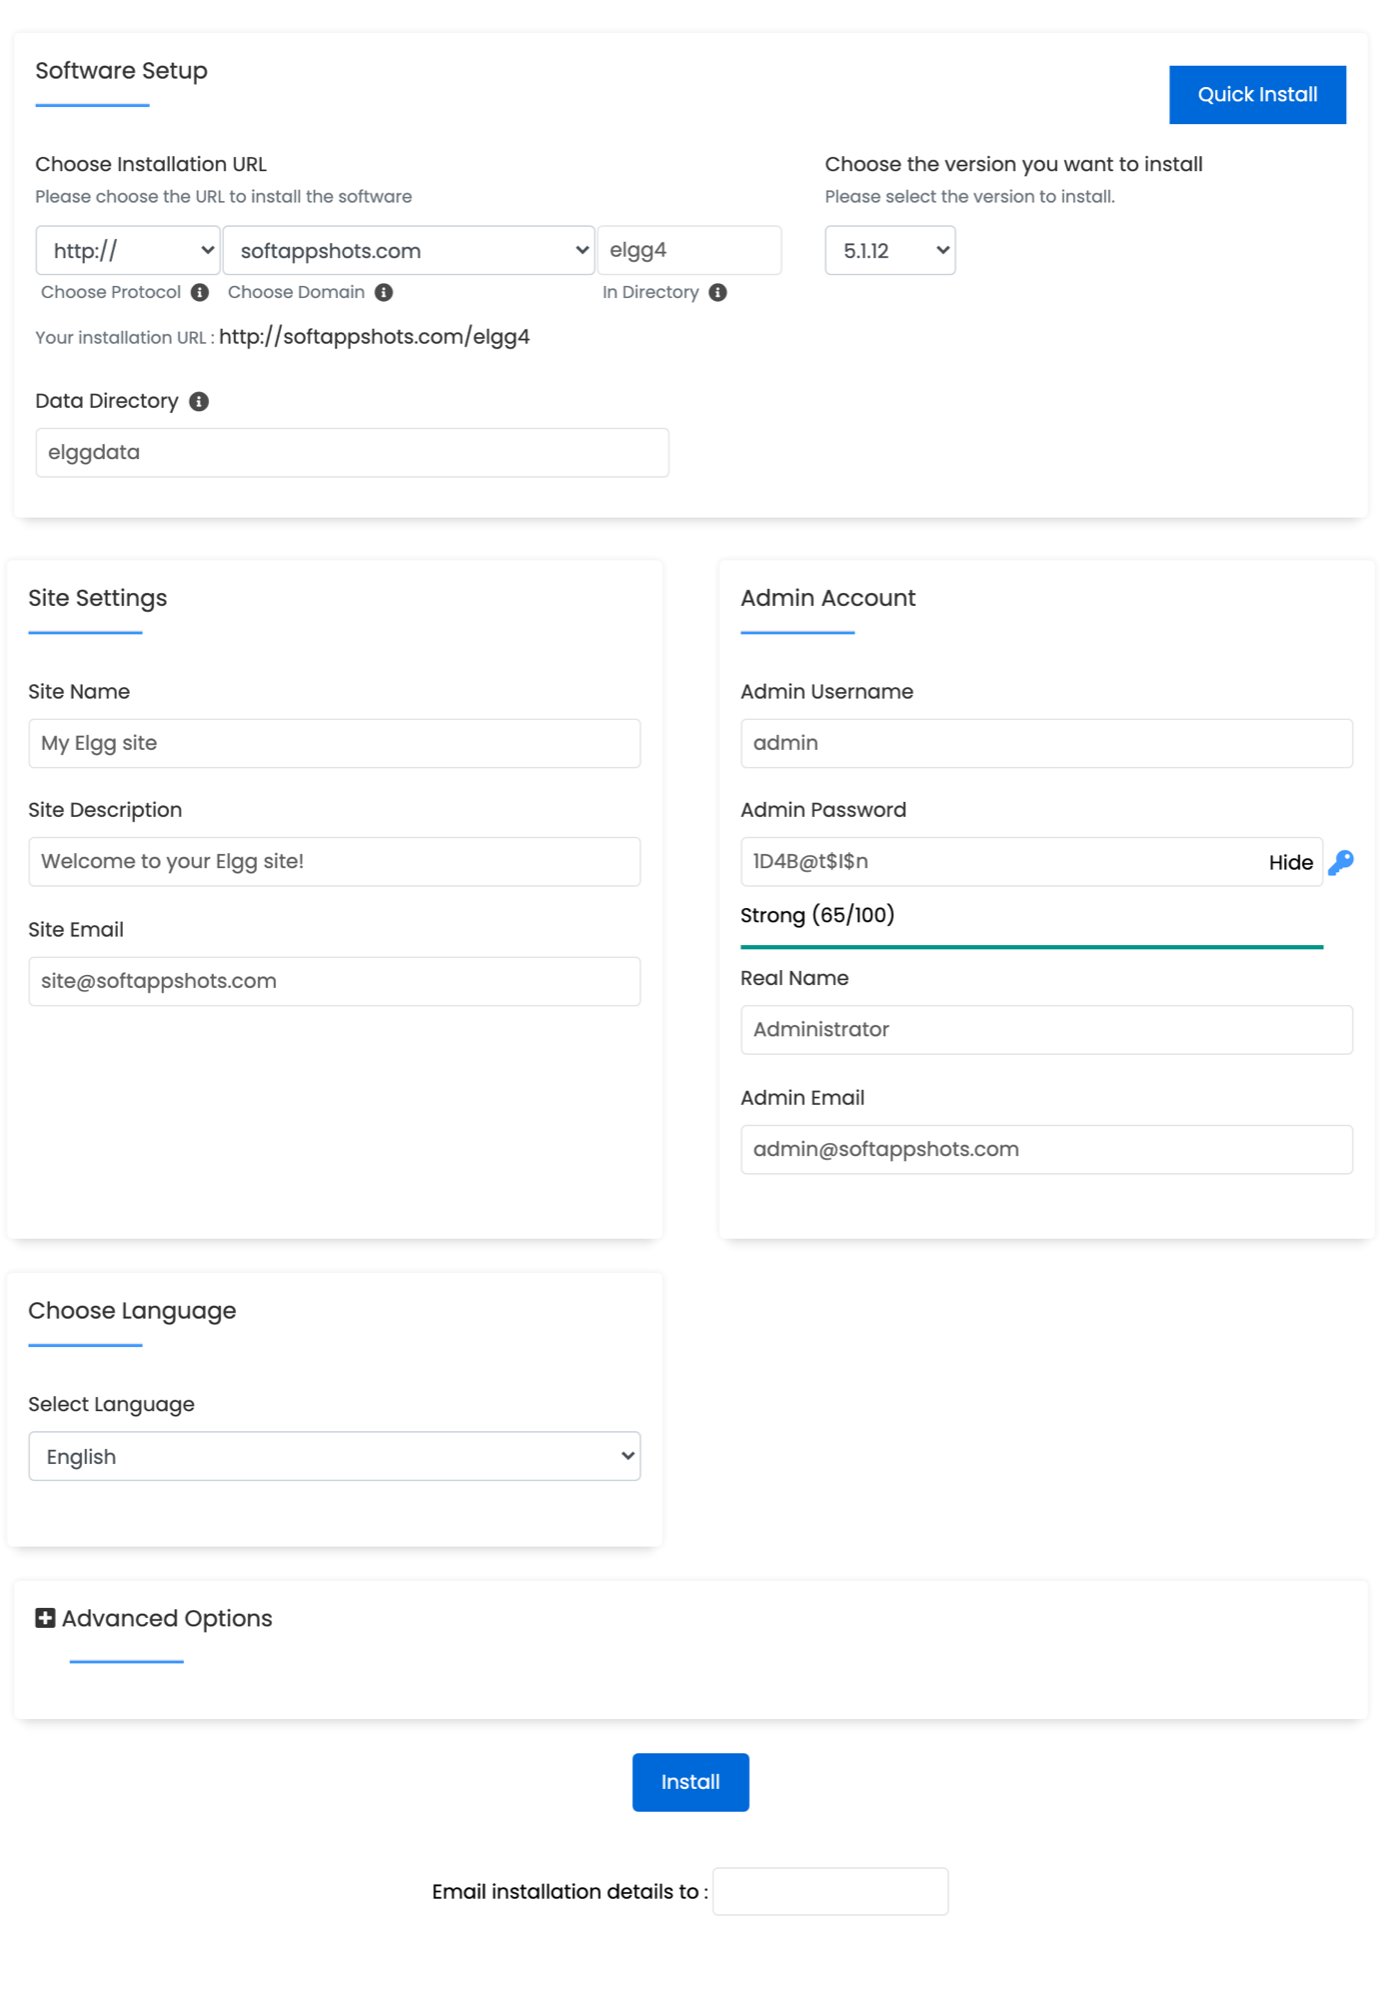
Task: Click 'Choose the version you want to install'
Action: 1014,164
